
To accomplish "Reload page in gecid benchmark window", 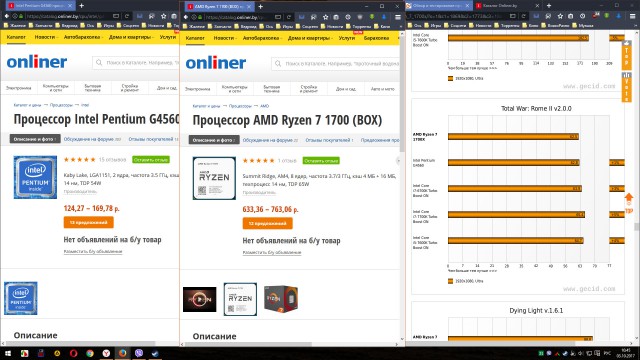I will (523, 16).
